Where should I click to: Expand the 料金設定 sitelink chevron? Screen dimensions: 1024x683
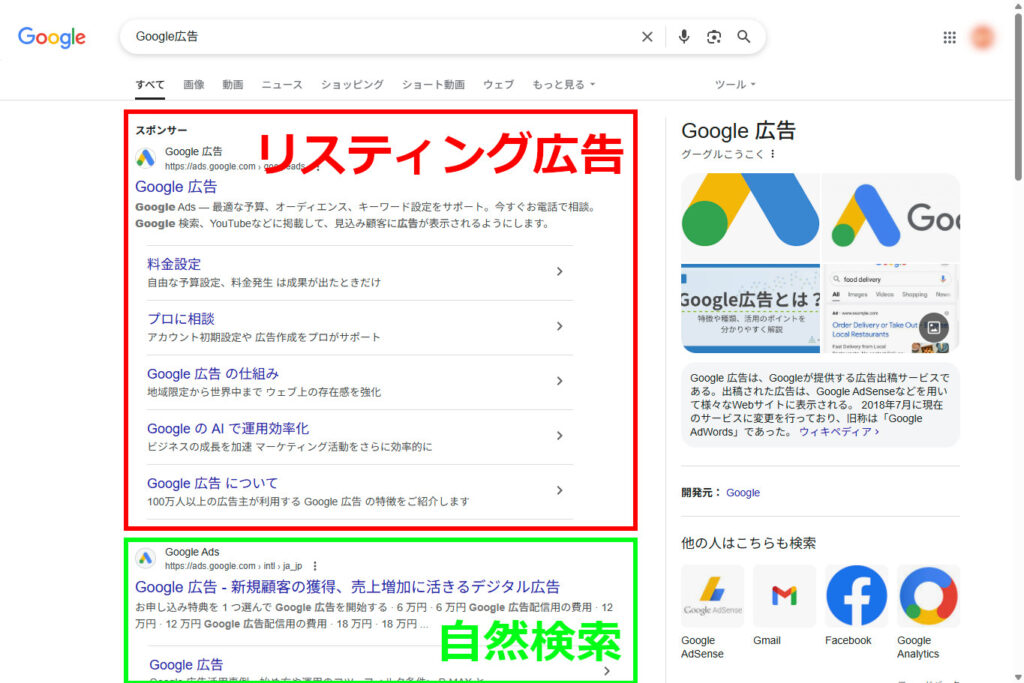click(560, 271)
